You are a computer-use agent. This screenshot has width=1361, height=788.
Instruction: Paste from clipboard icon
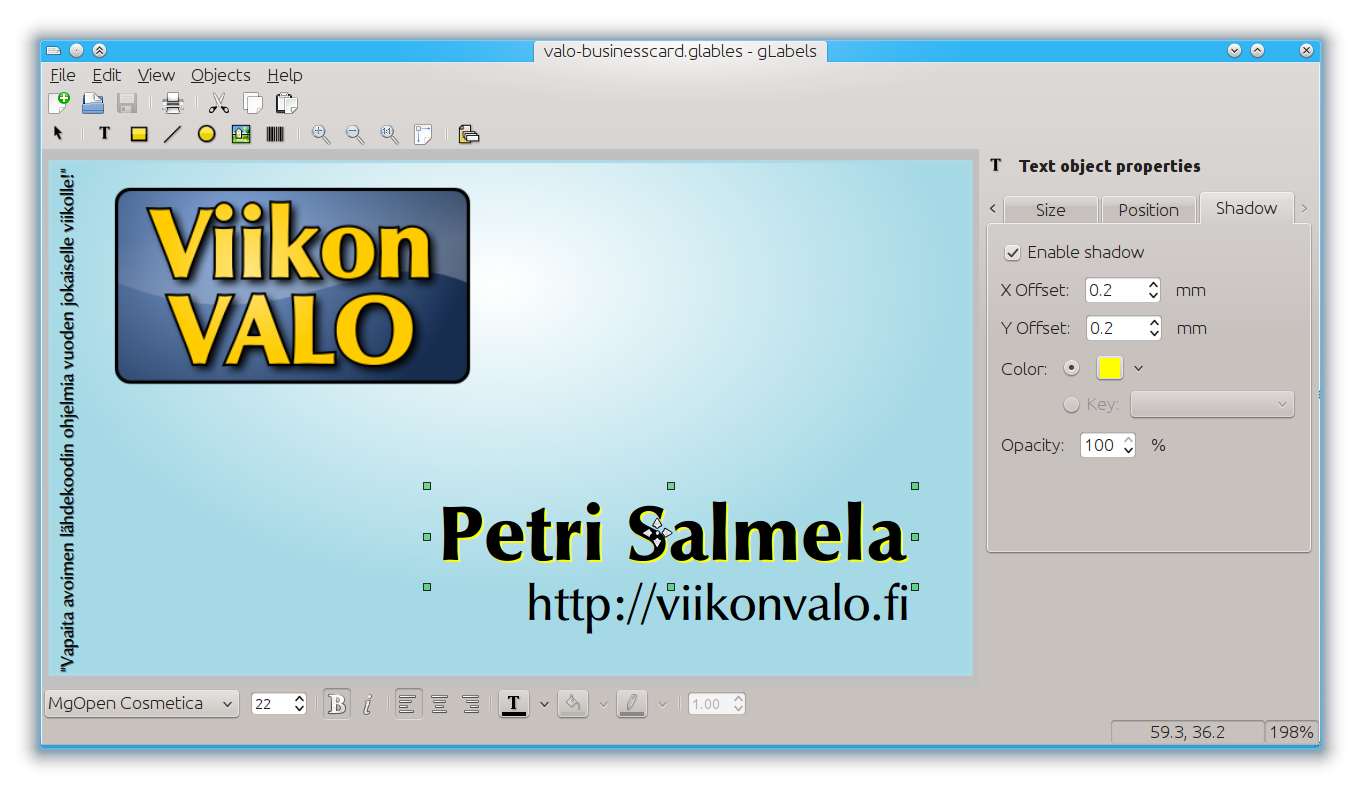pyautogui.click(x=287, y=102)
